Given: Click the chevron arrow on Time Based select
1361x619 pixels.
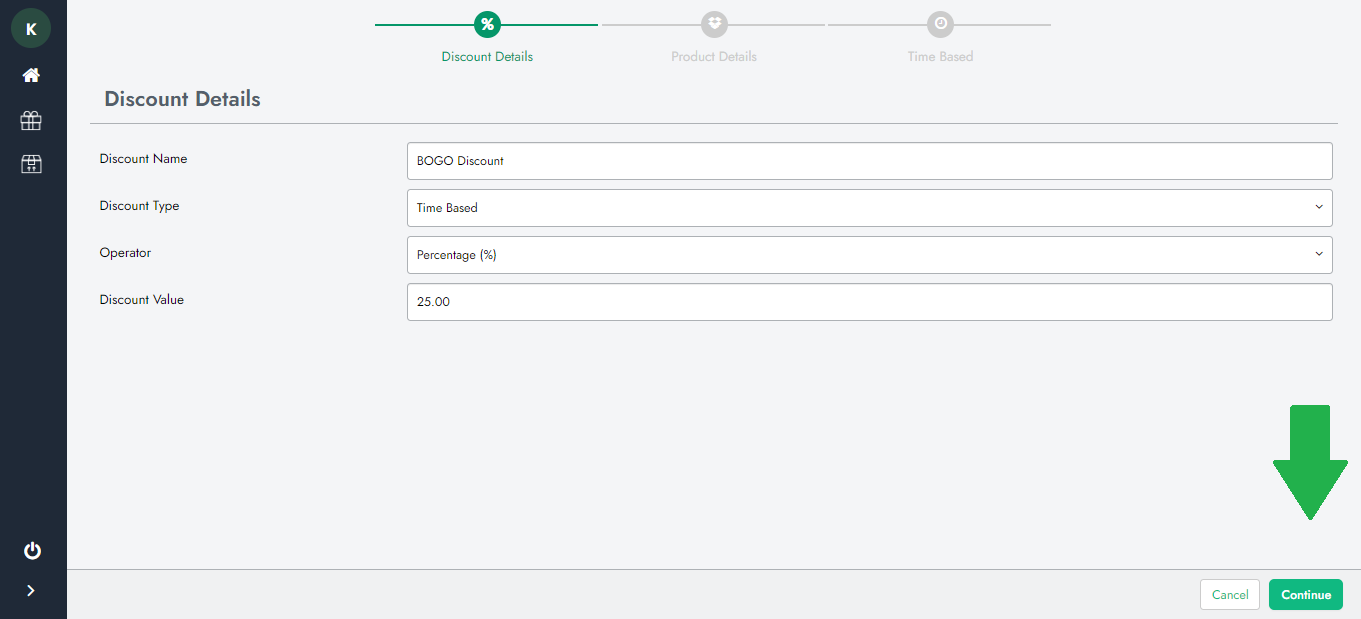Looking at the screenshot, I should (1318, 208).
